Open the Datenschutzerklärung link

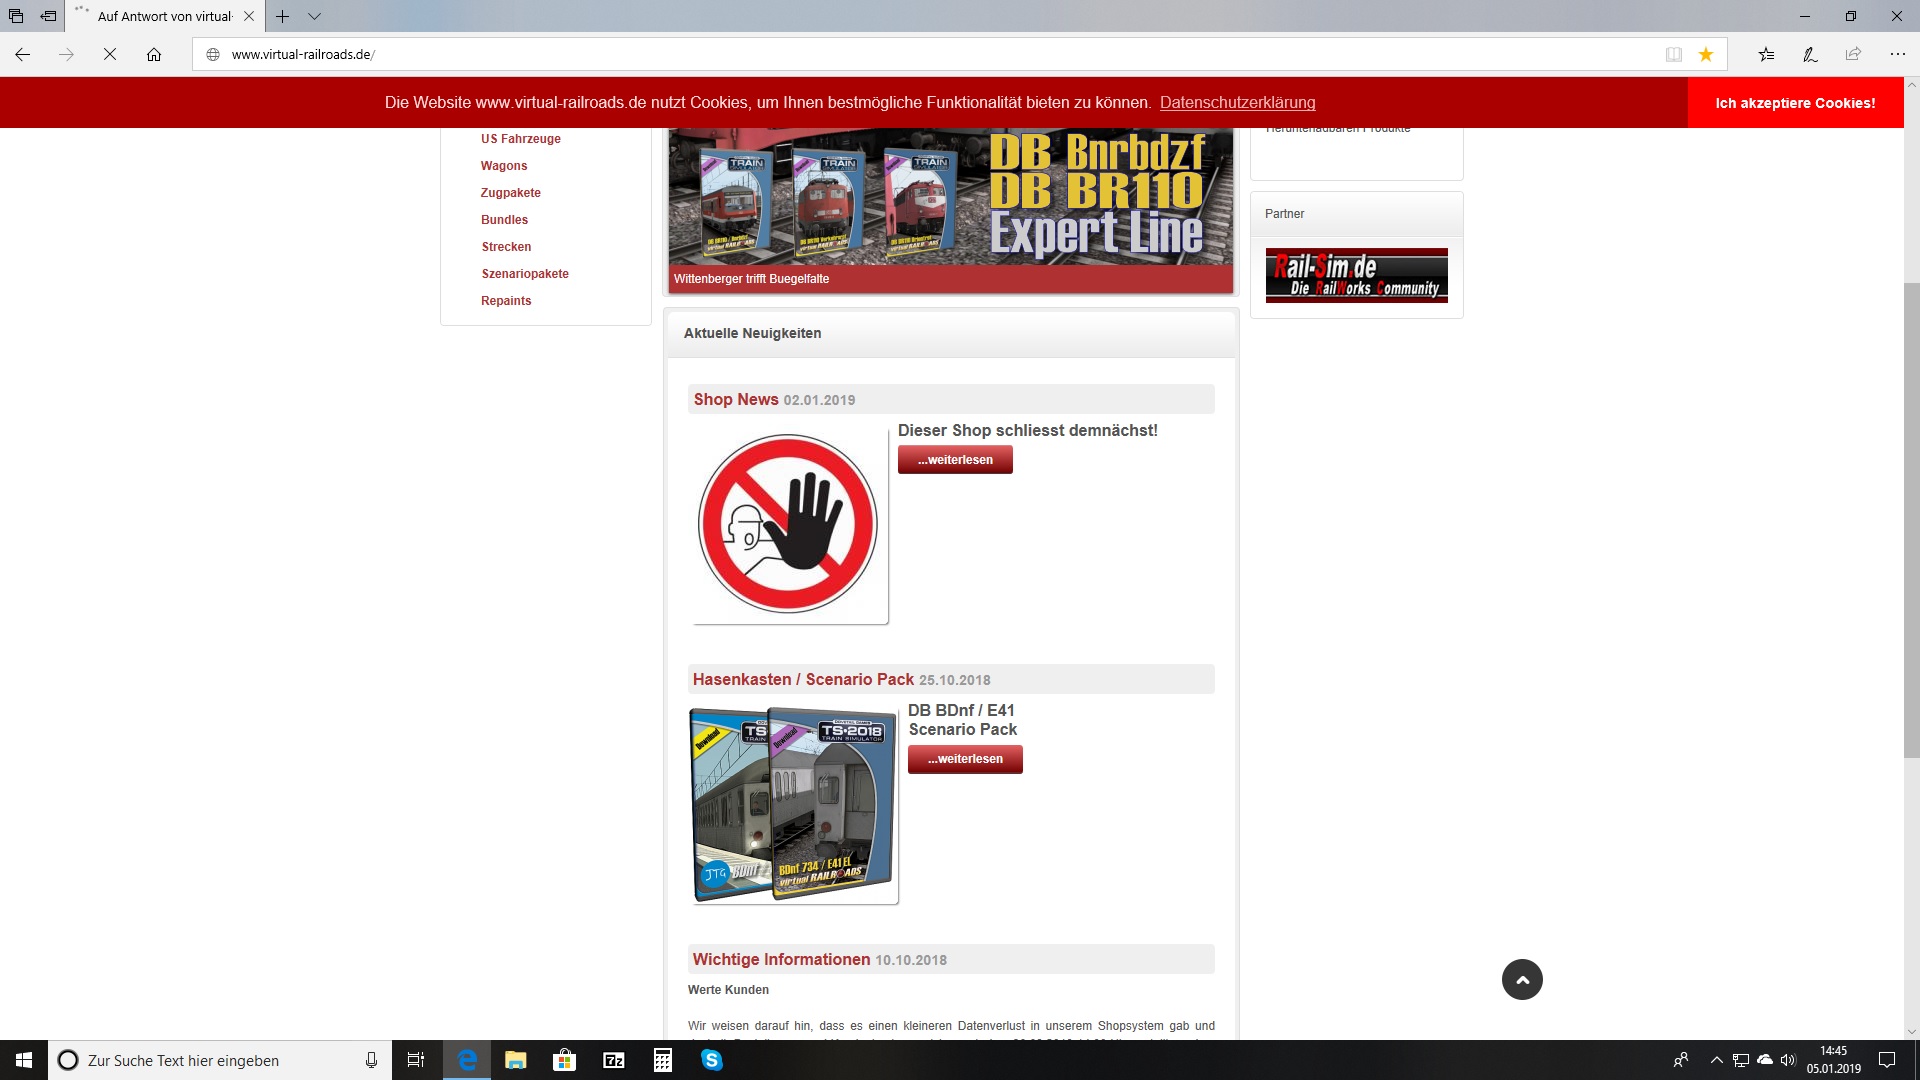1237,103
